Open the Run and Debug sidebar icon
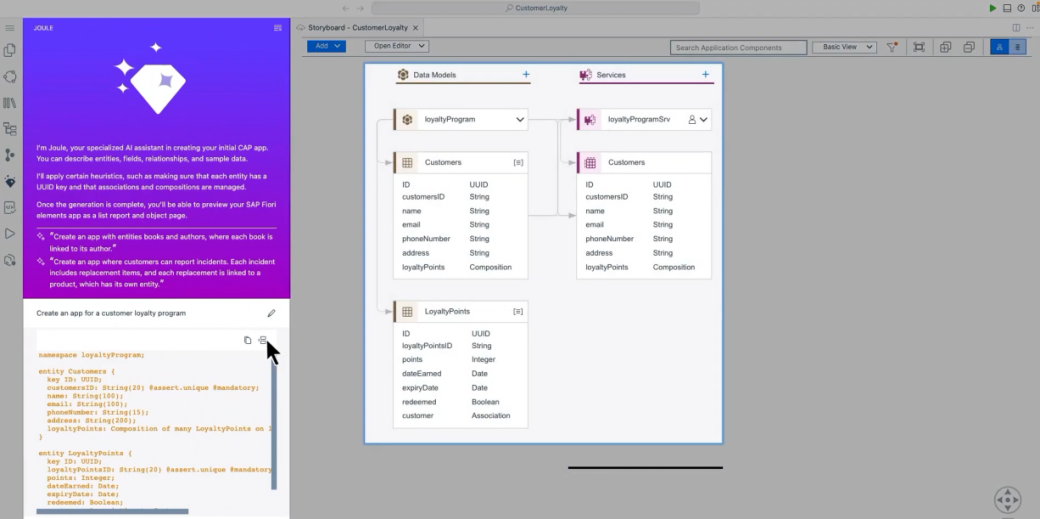 (10, 233)
